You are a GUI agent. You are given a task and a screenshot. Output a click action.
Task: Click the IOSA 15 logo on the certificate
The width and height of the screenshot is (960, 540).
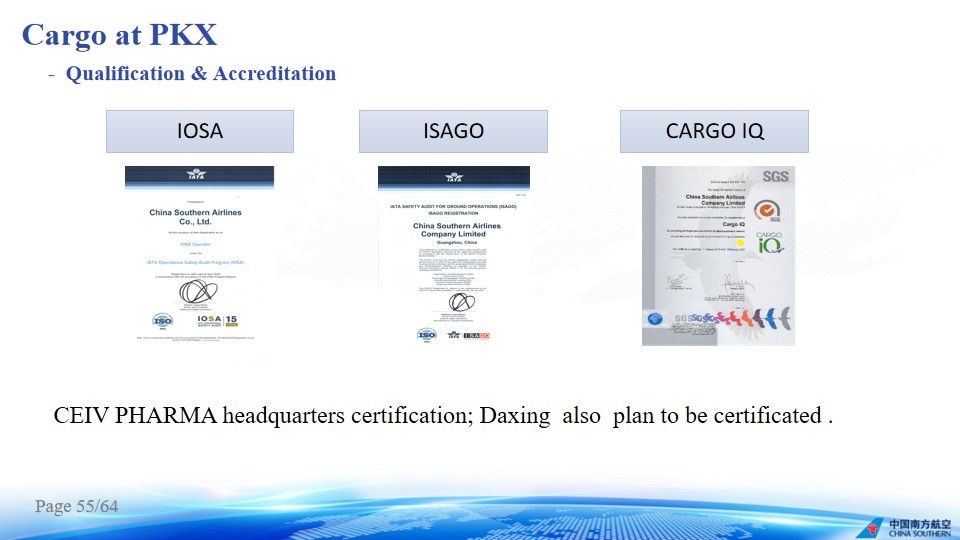[217, 320]
